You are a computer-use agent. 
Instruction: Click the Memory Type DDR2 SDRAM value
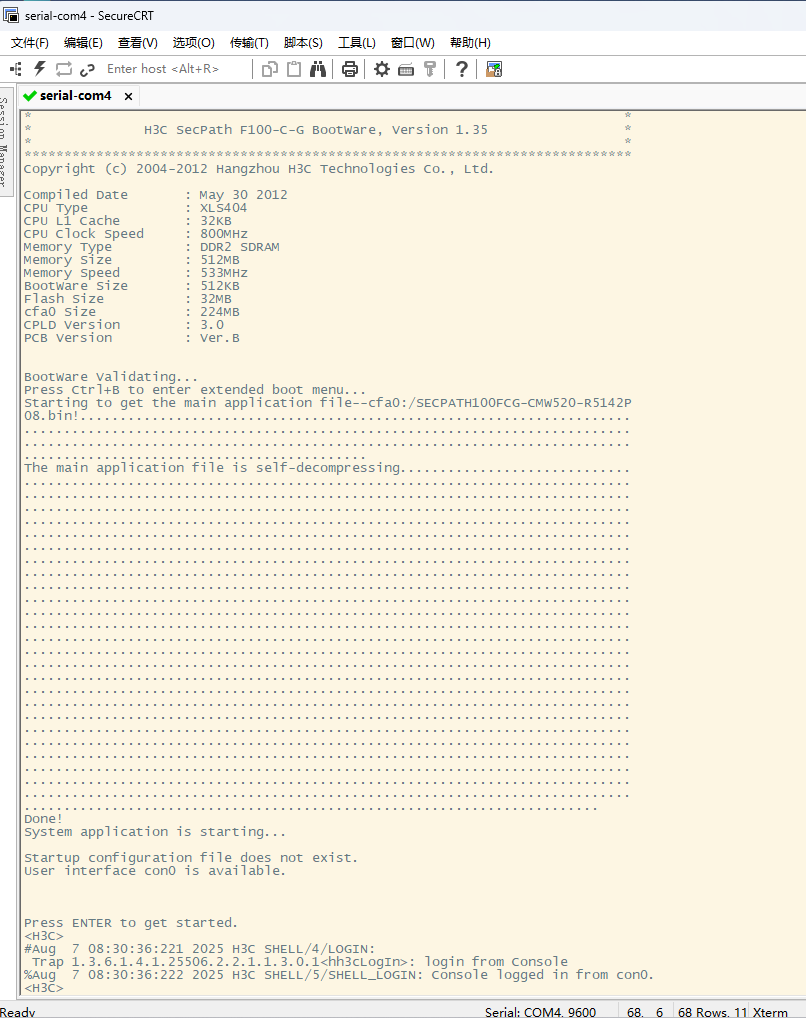tap(240, 247)
